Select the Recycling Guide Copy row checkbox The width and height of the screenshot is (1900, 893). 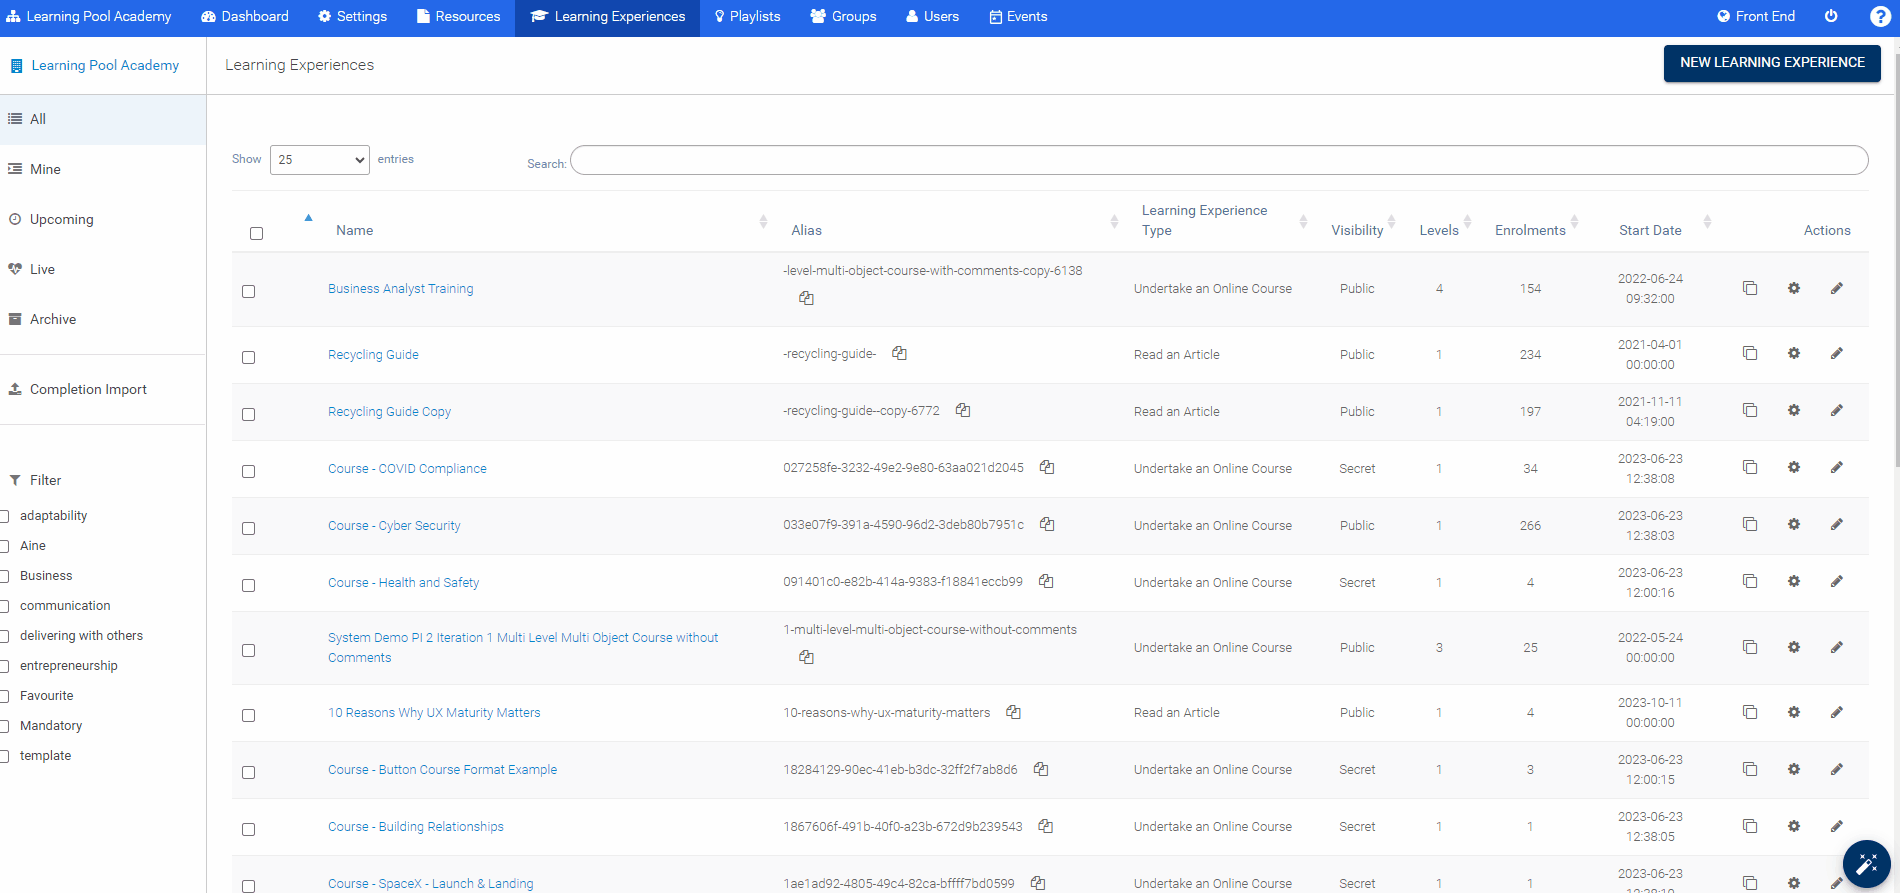(x=249, y=414)
